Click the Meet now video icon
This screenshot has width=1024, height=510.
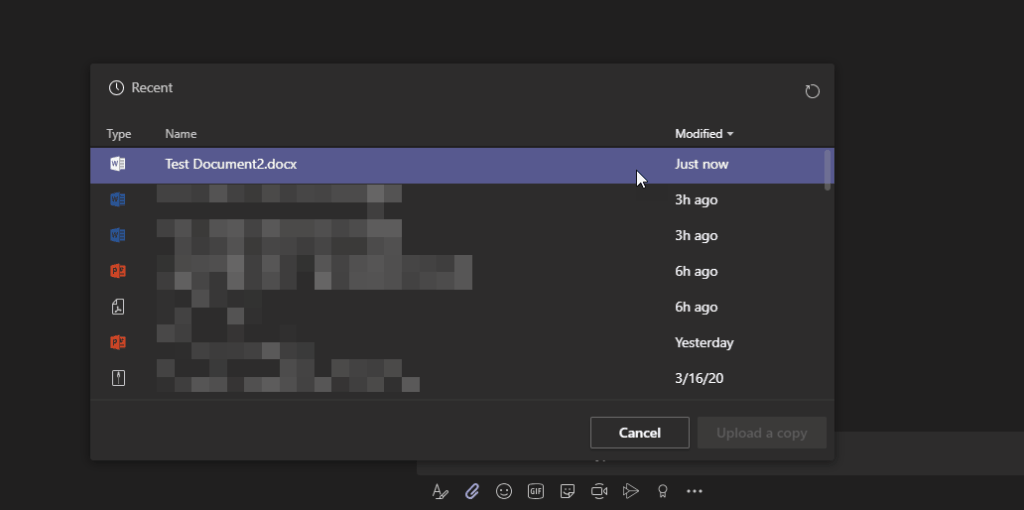(x=599, y=491)
